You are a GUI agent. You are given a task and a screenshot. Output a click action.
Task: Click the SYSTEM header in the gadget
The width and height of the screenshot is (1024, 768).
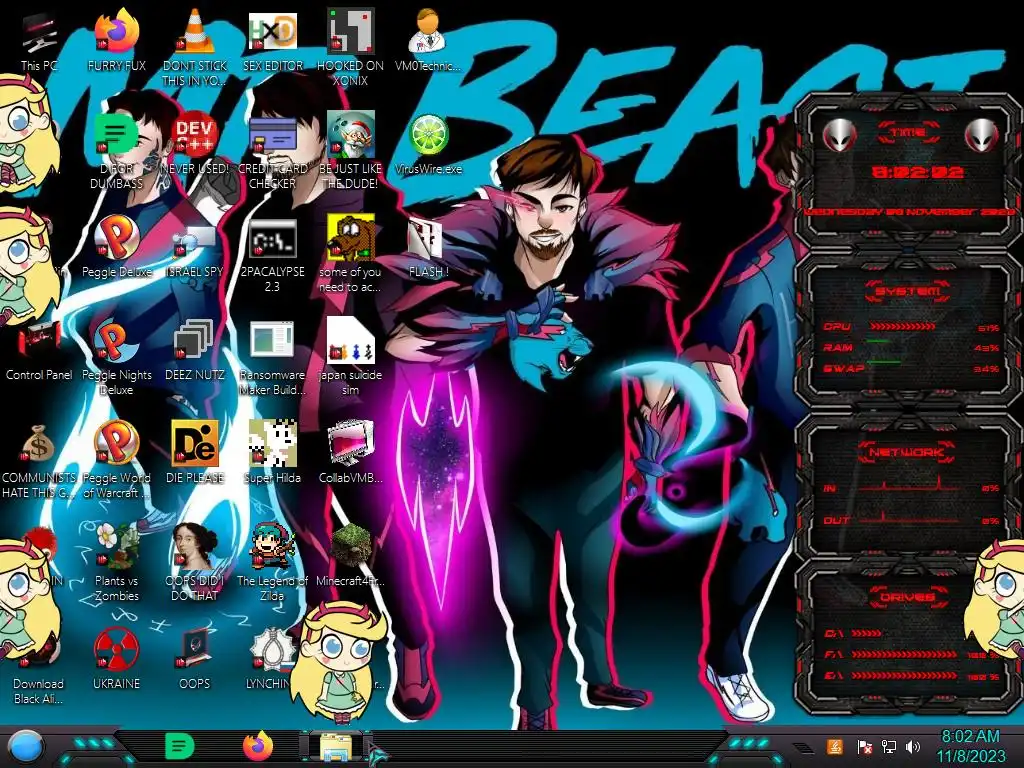pyautogui.click(x=908, y=291)
